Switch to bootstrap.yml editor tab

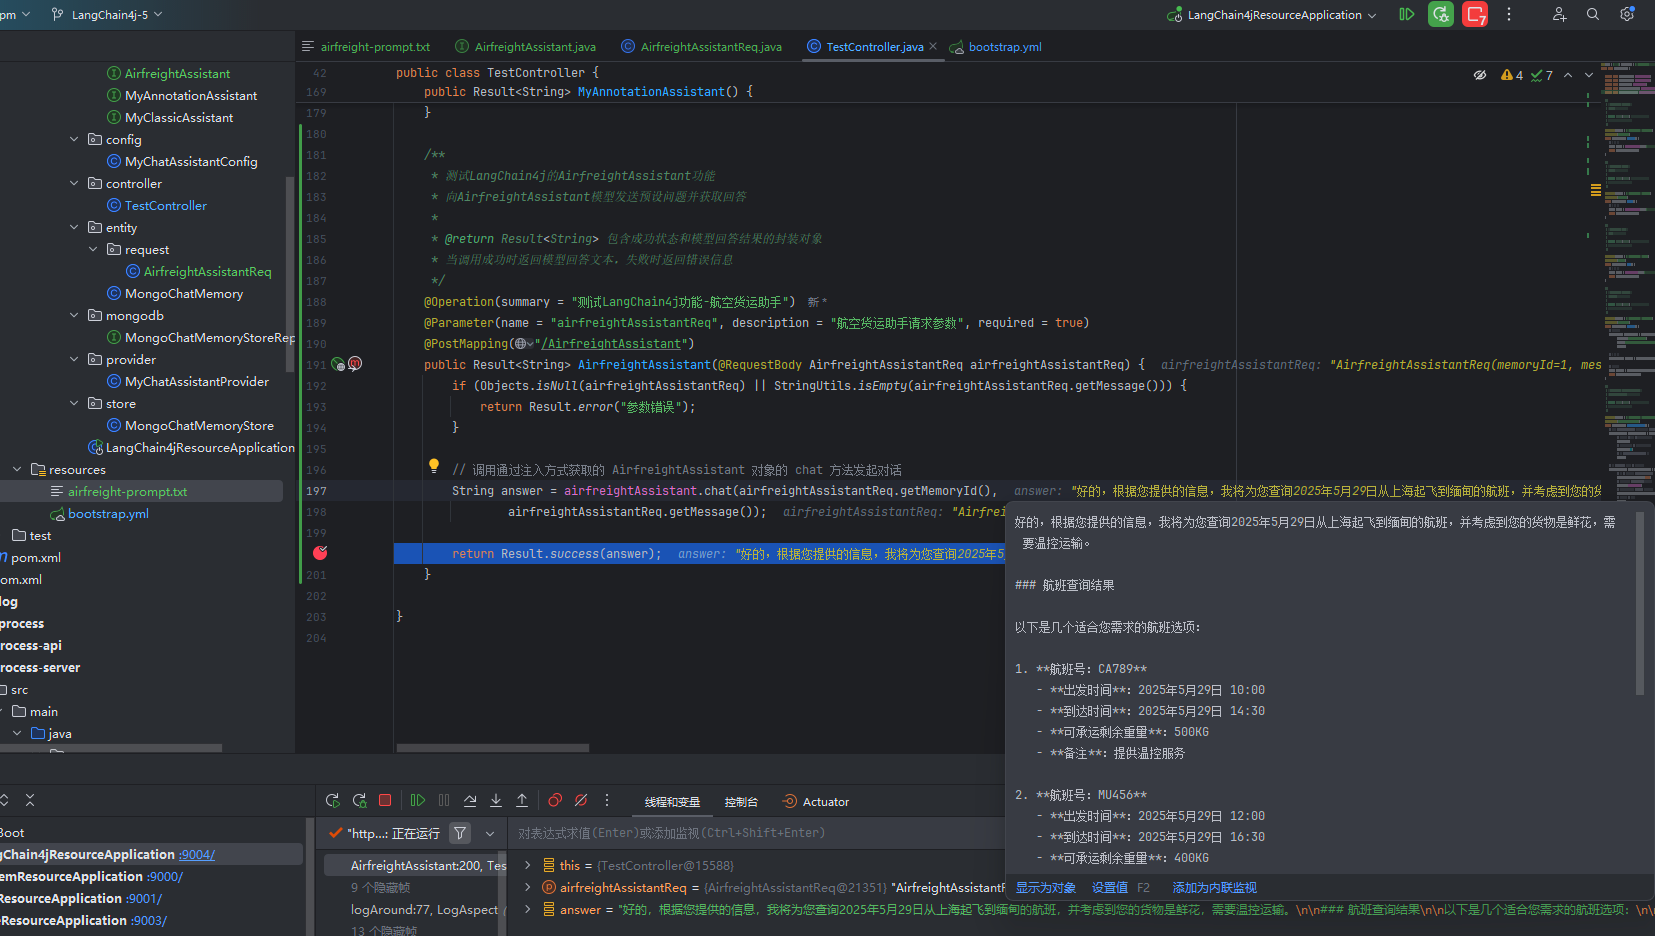[x=996, y=47]
